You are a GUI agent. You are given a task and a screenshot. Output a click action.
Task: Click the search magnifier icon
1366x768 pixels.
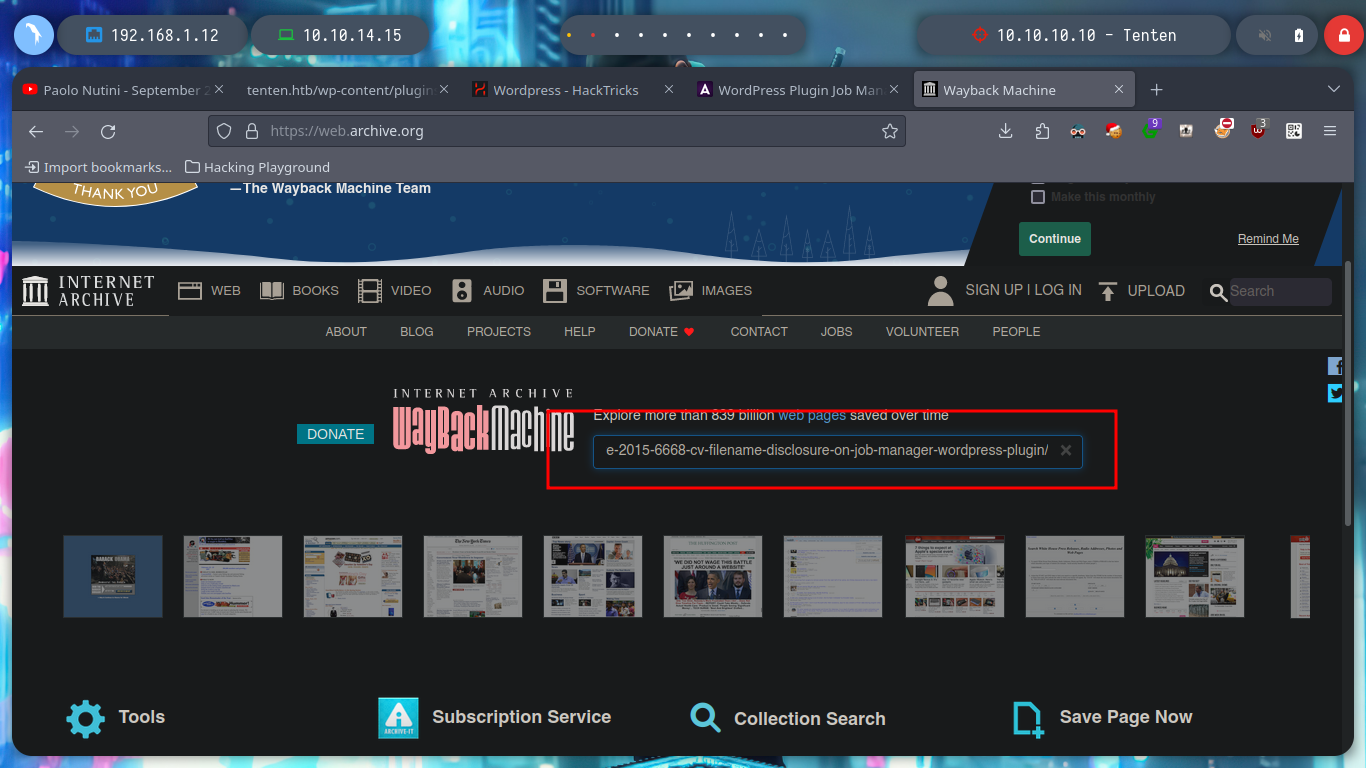point(1218,292)
